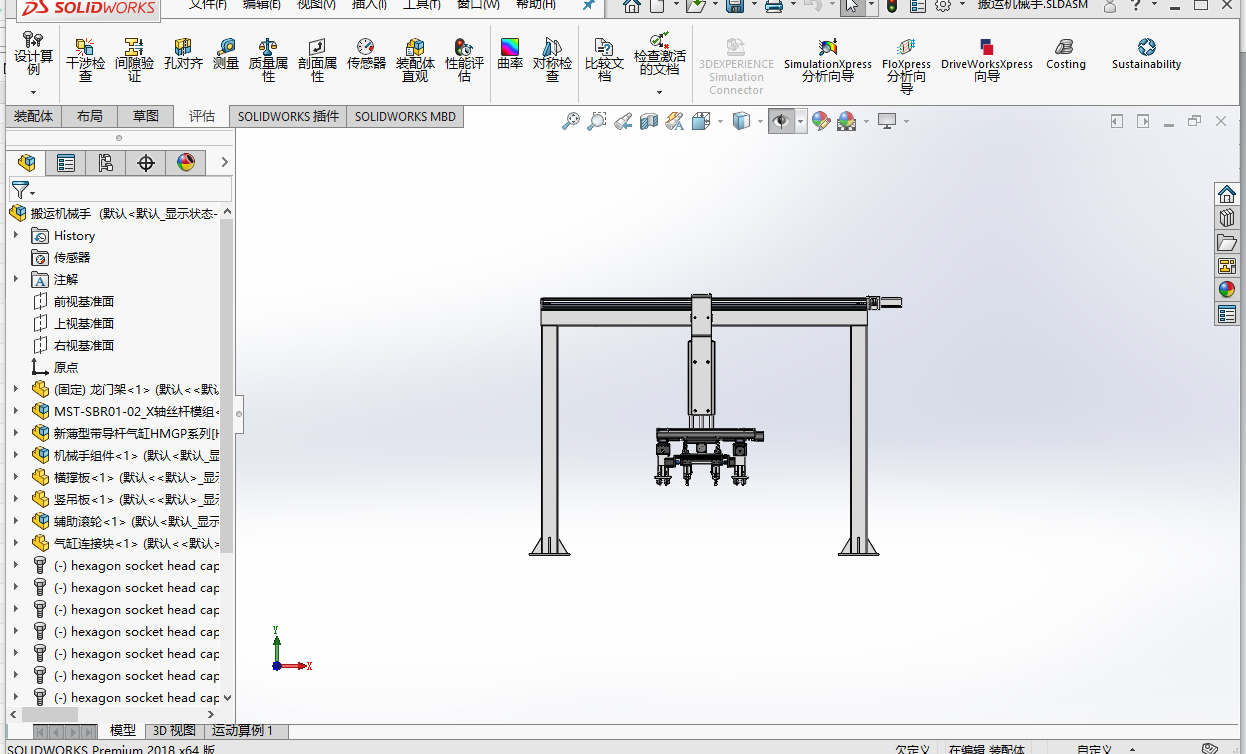
Task: Open the 曲率 curvature display tool
Action: point(510,54)
